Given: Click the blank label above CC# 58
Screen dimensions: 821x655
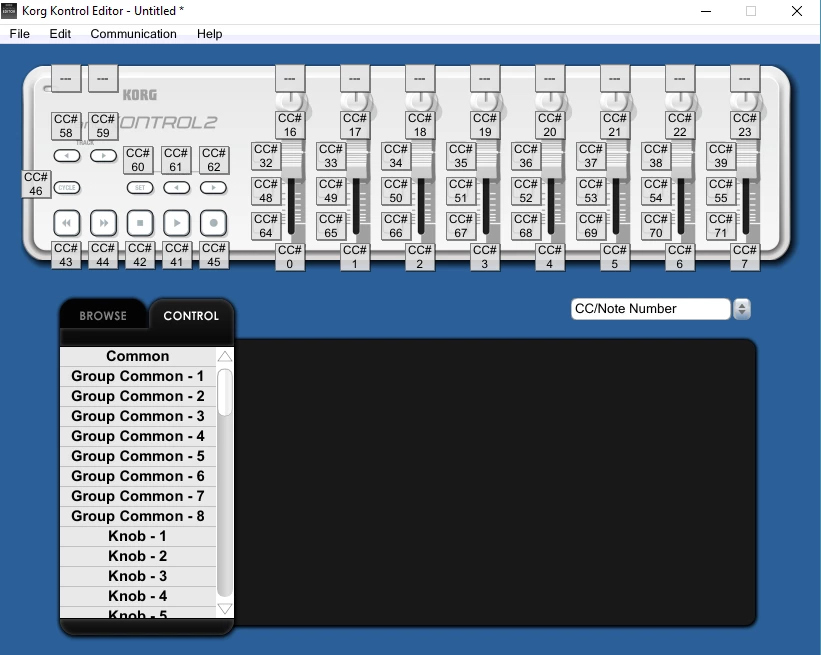Looking at the screenshot, I should 66,79.
